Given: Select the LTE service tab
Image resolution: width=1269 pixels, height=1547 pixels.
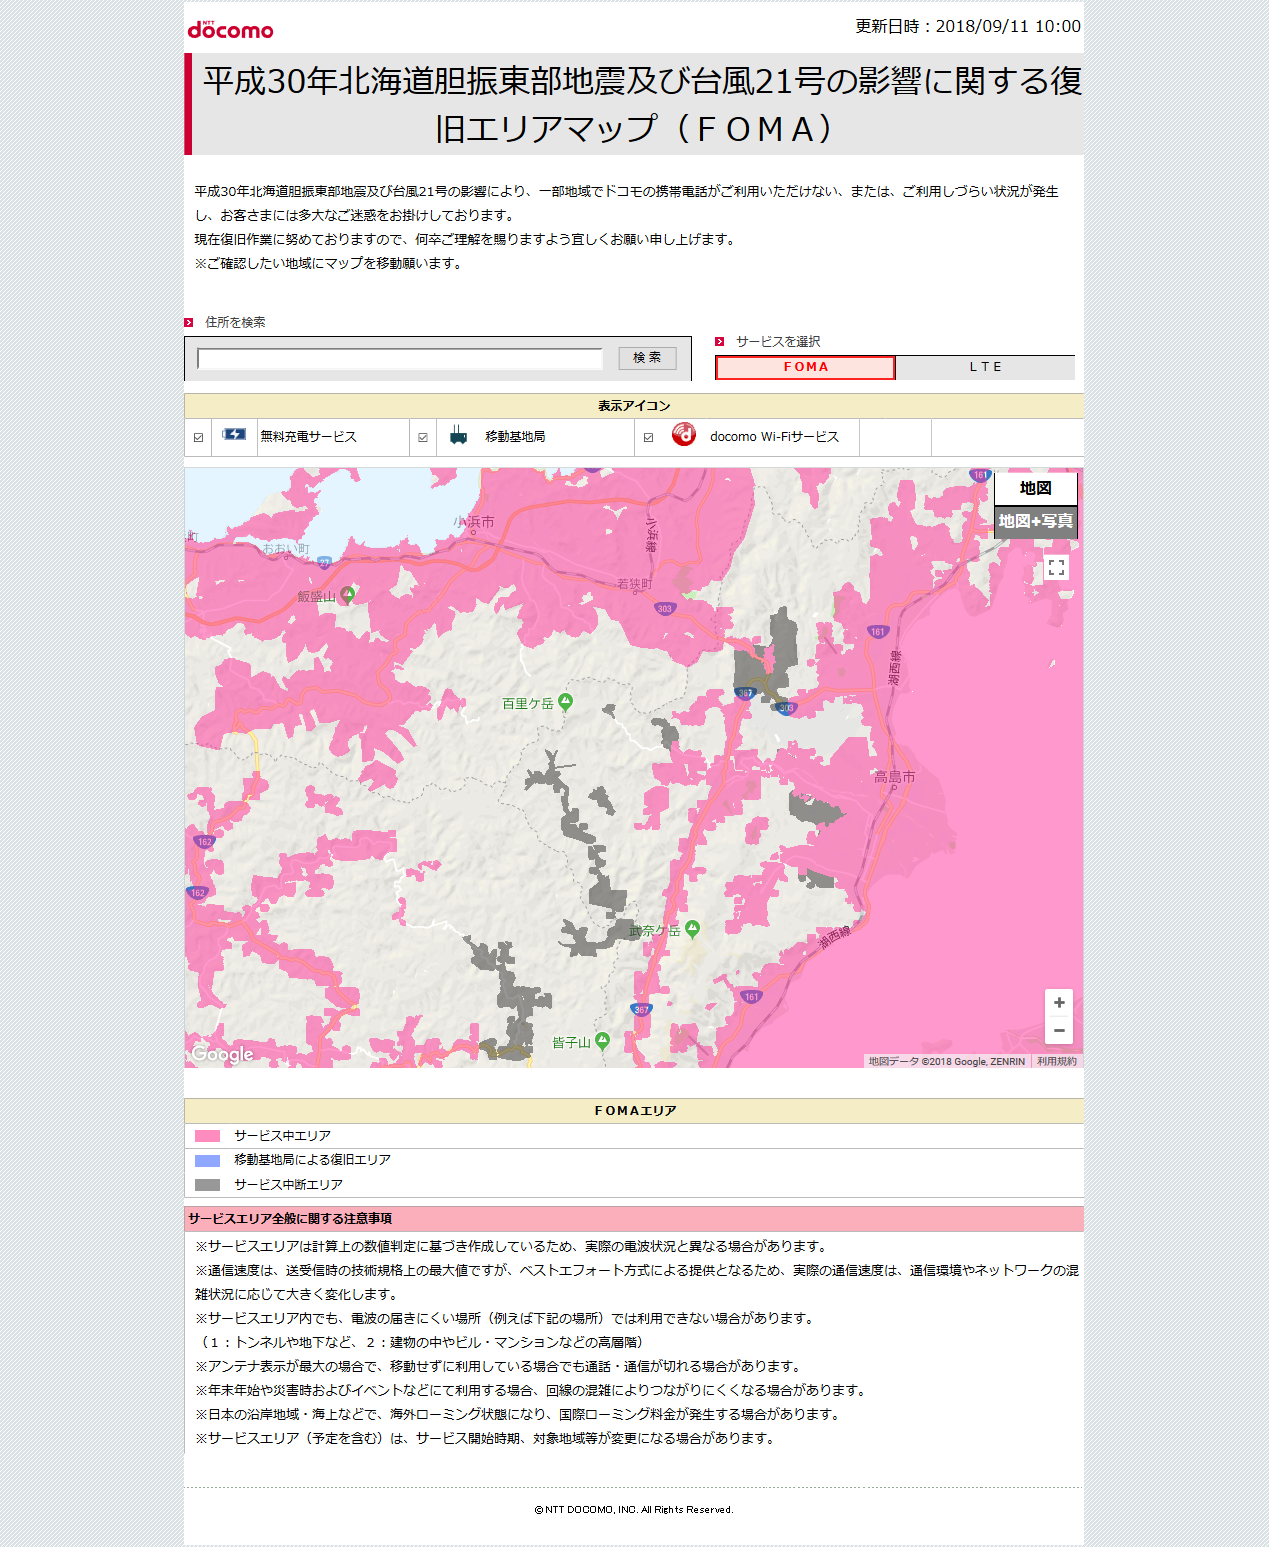Looking at the screenshot, I should (985, 367).
